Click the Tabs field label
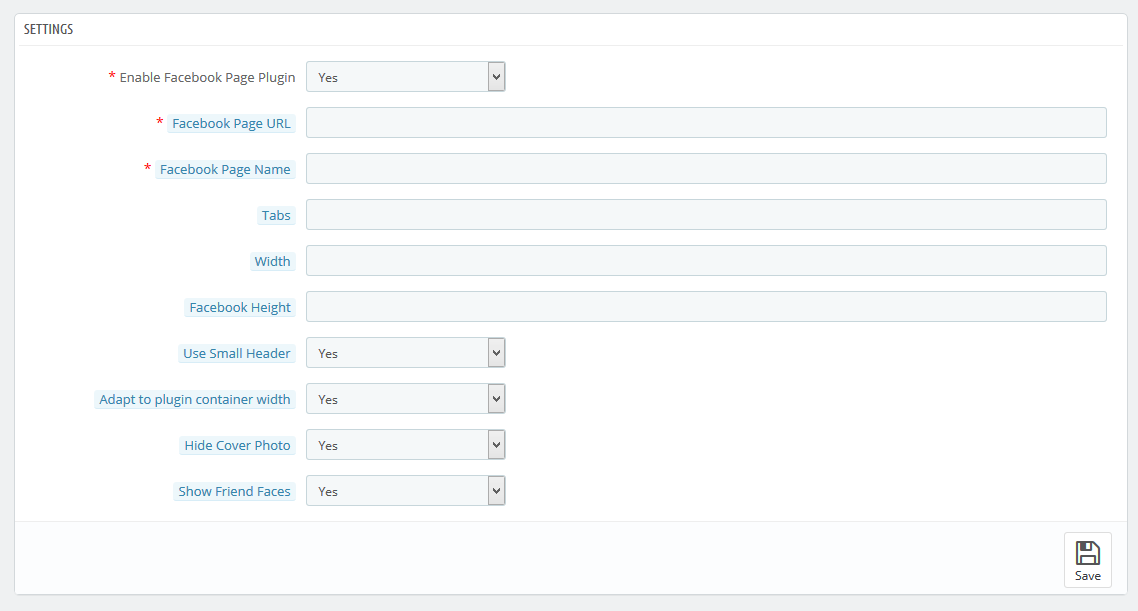 click(x=276, y=215)
